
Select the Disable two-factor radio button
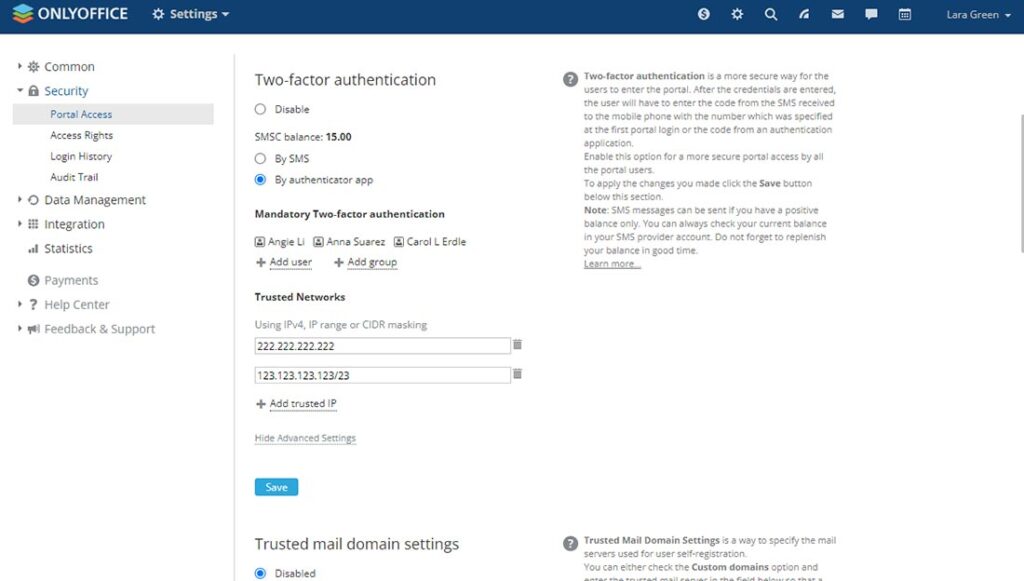(261, 109)
